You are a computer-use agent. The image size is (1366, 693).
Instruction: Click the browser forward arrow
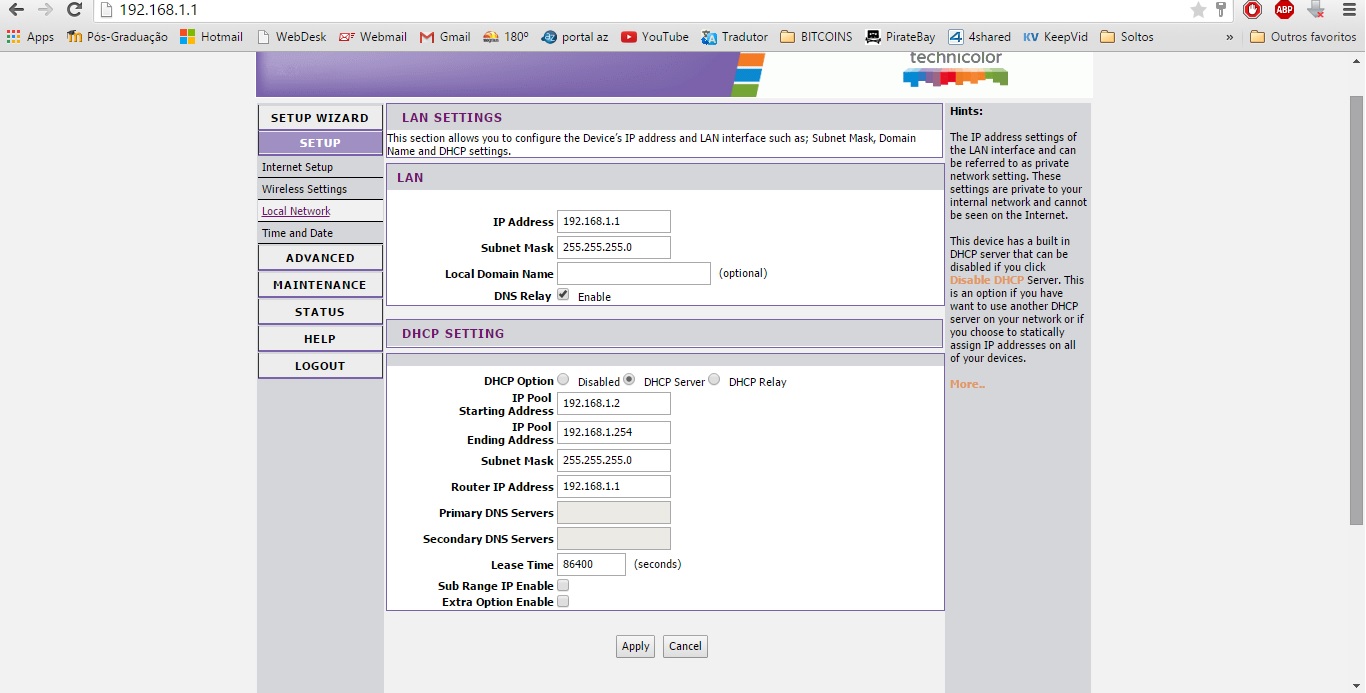[x=45, y=10]
